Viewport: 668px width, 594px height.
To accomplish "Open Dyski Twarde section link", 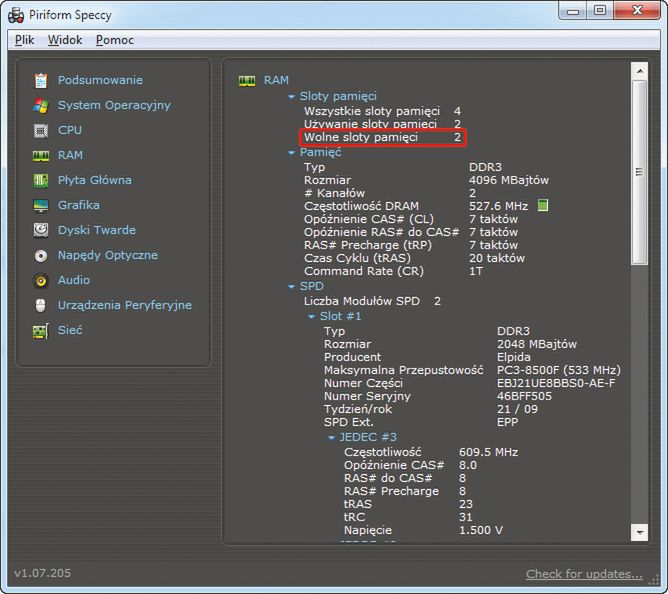I will point(97,230).
